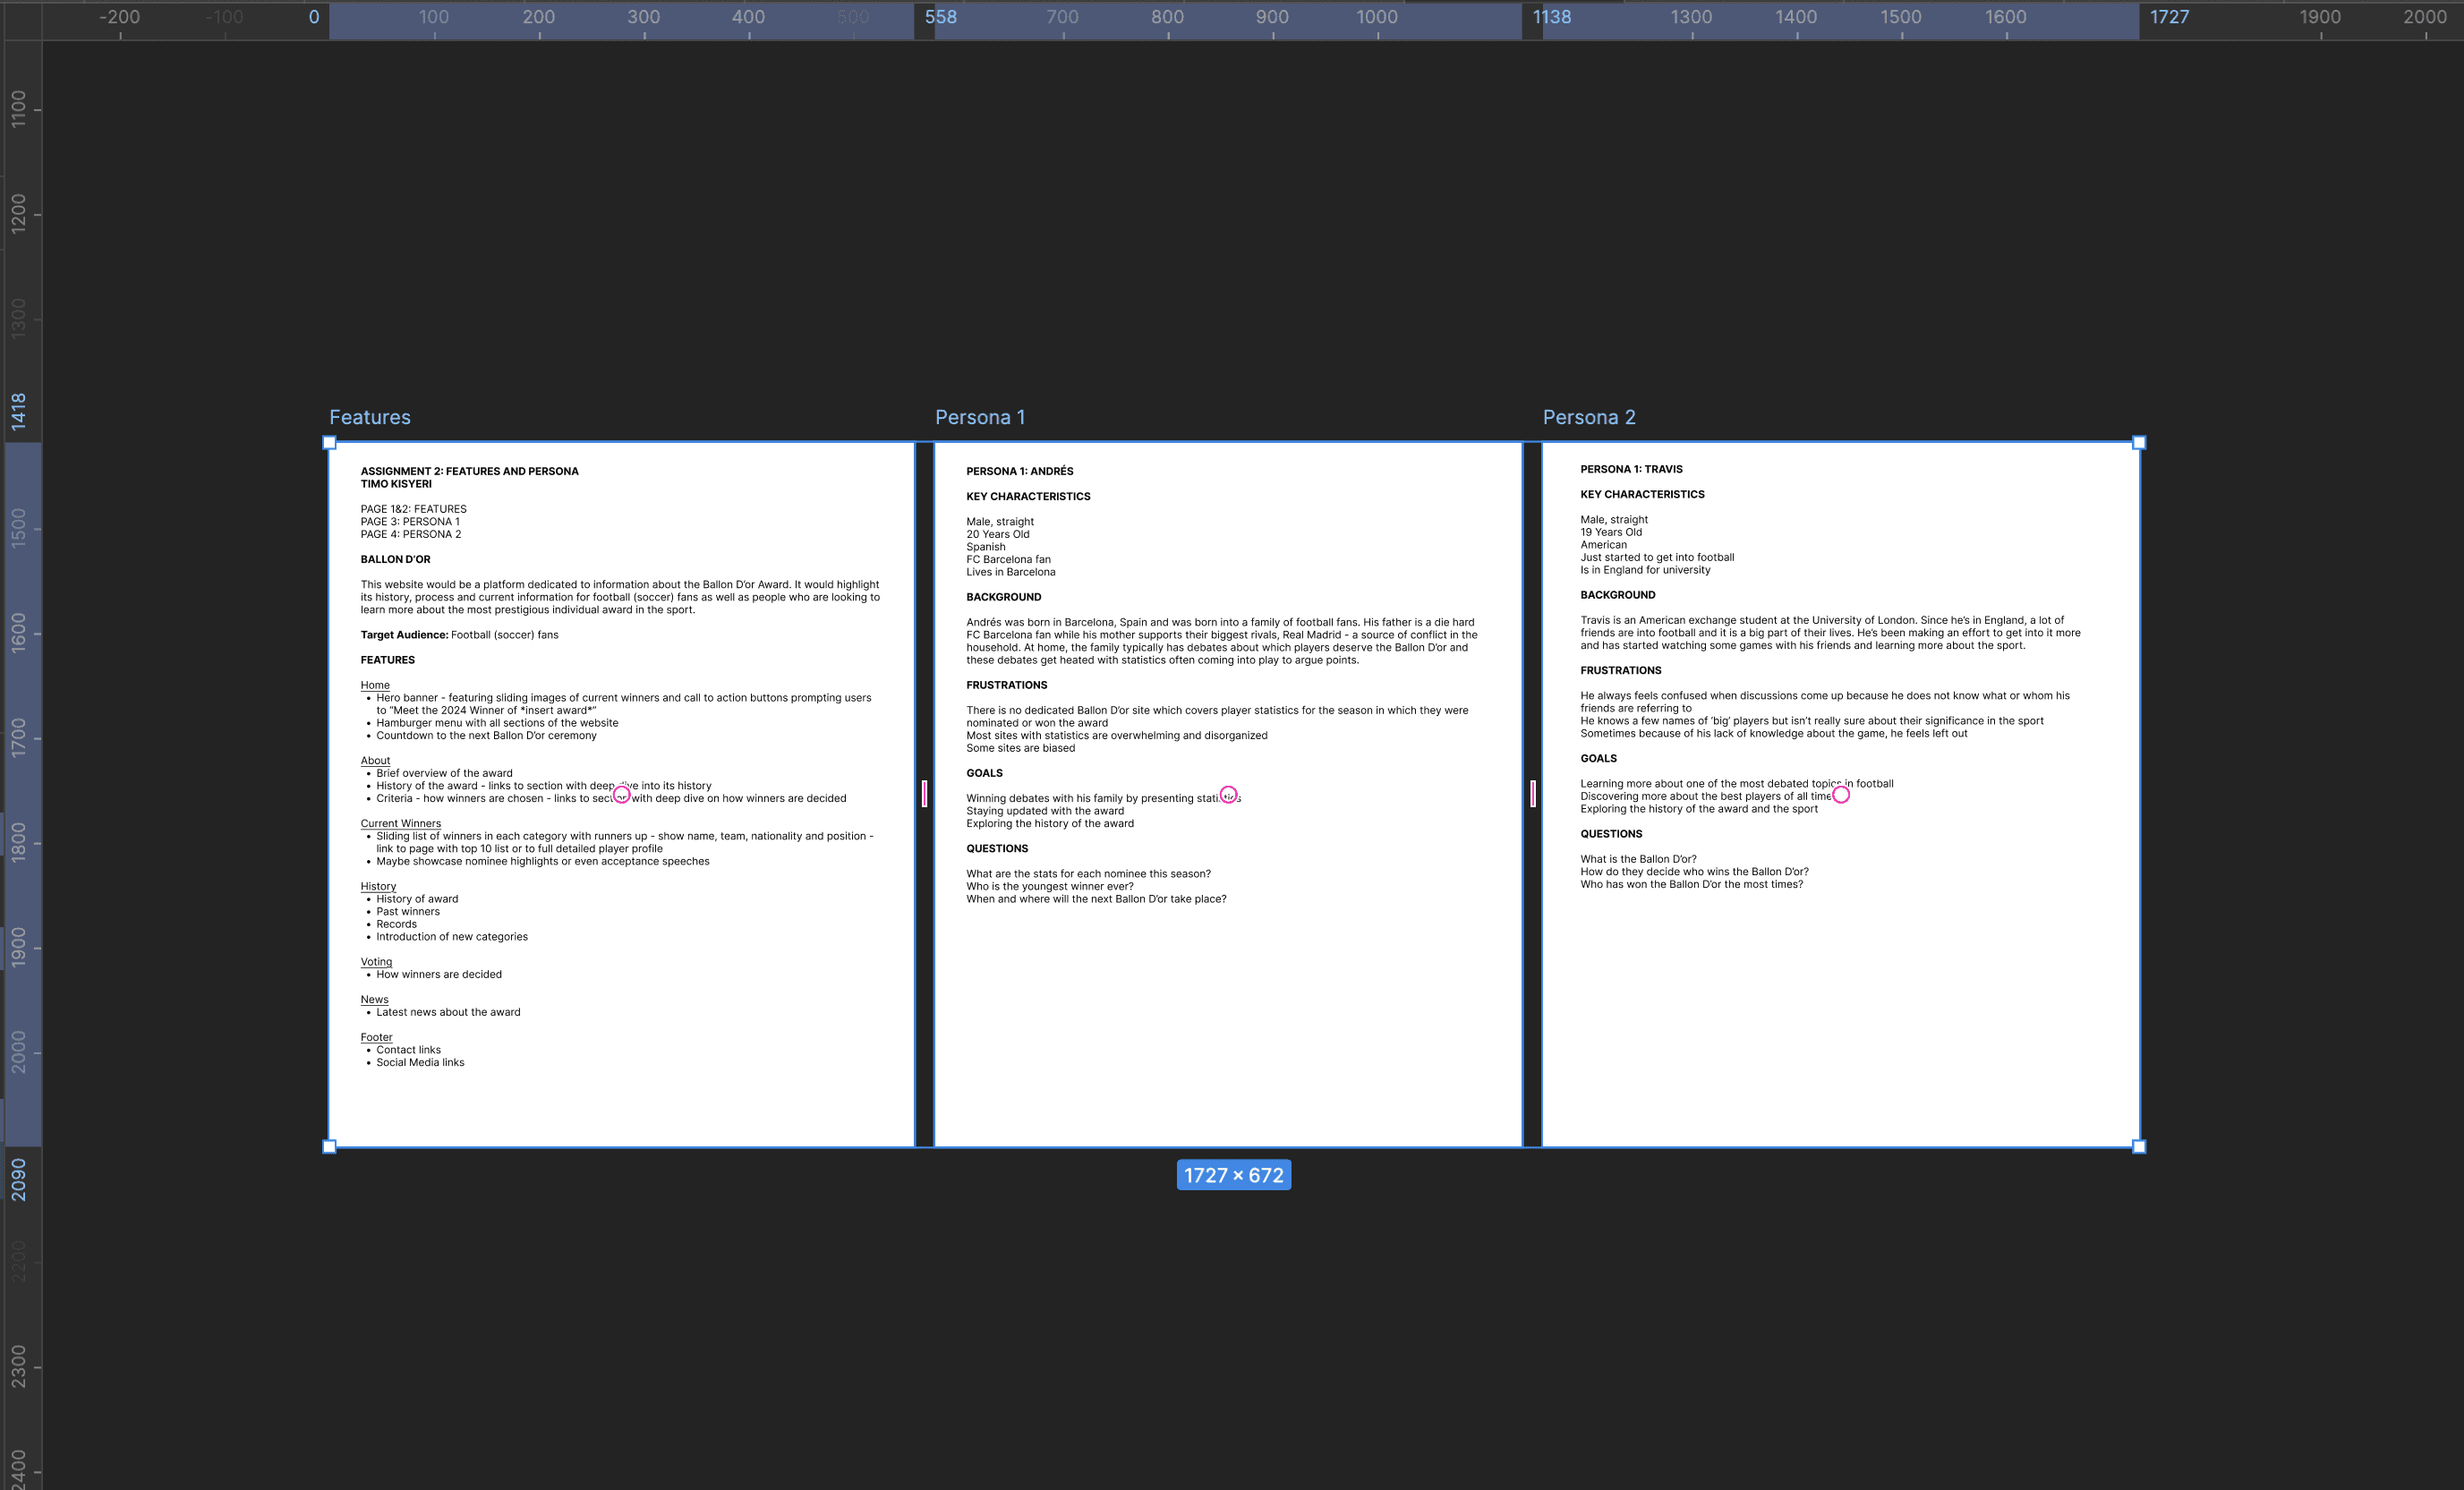Select the Persona 2 frame title
Image resolution: width=2464 pixels, height=1490 pixels.
coord(1588,417)
